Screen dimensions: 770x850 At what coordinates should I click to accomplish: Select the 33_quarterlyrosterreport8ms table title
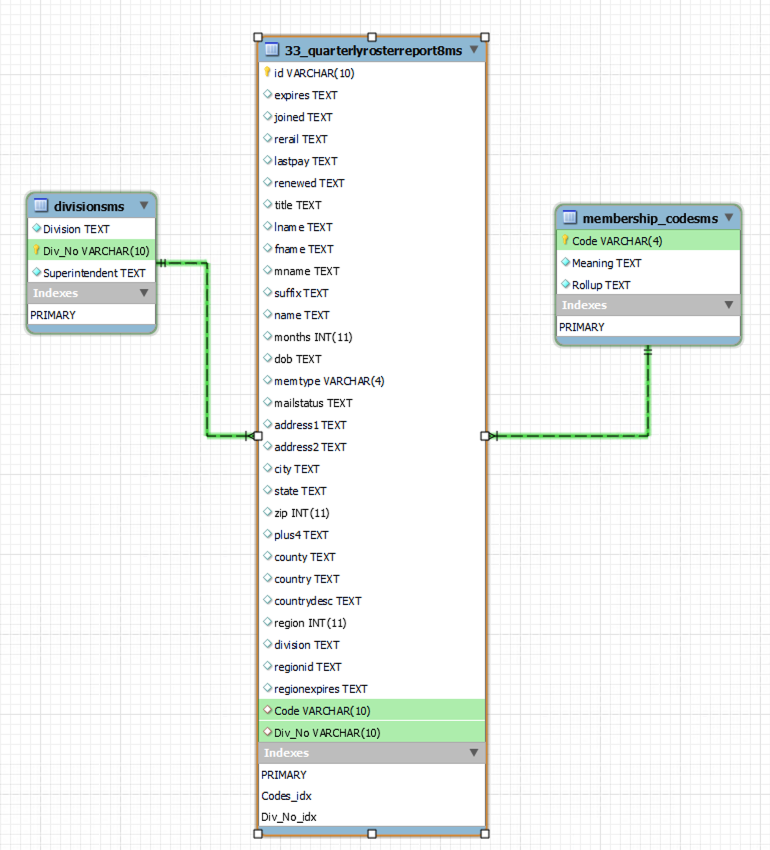point(374,50)
